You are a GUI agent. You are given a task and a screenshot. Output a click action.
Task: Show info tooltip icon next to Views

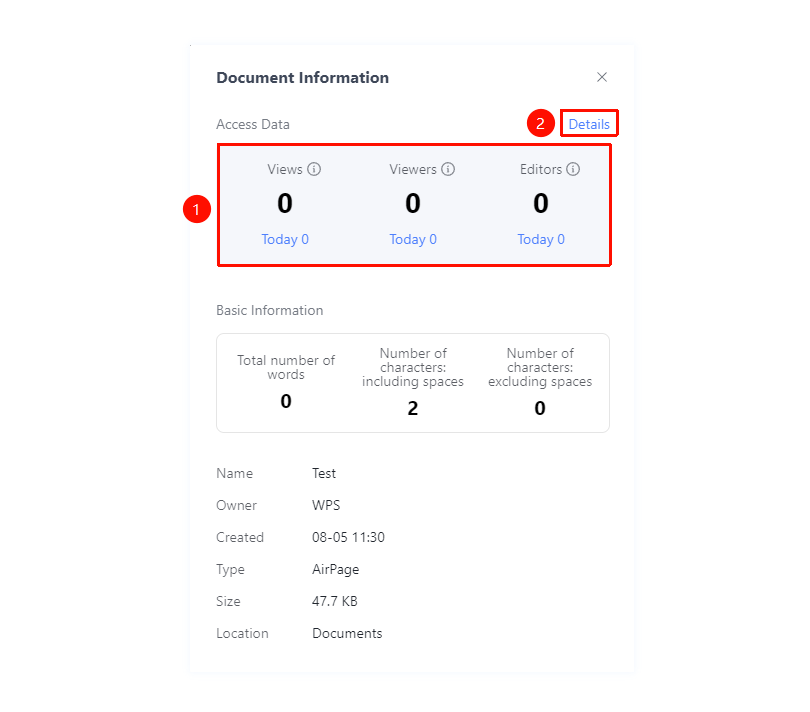[x=314, y=169]
